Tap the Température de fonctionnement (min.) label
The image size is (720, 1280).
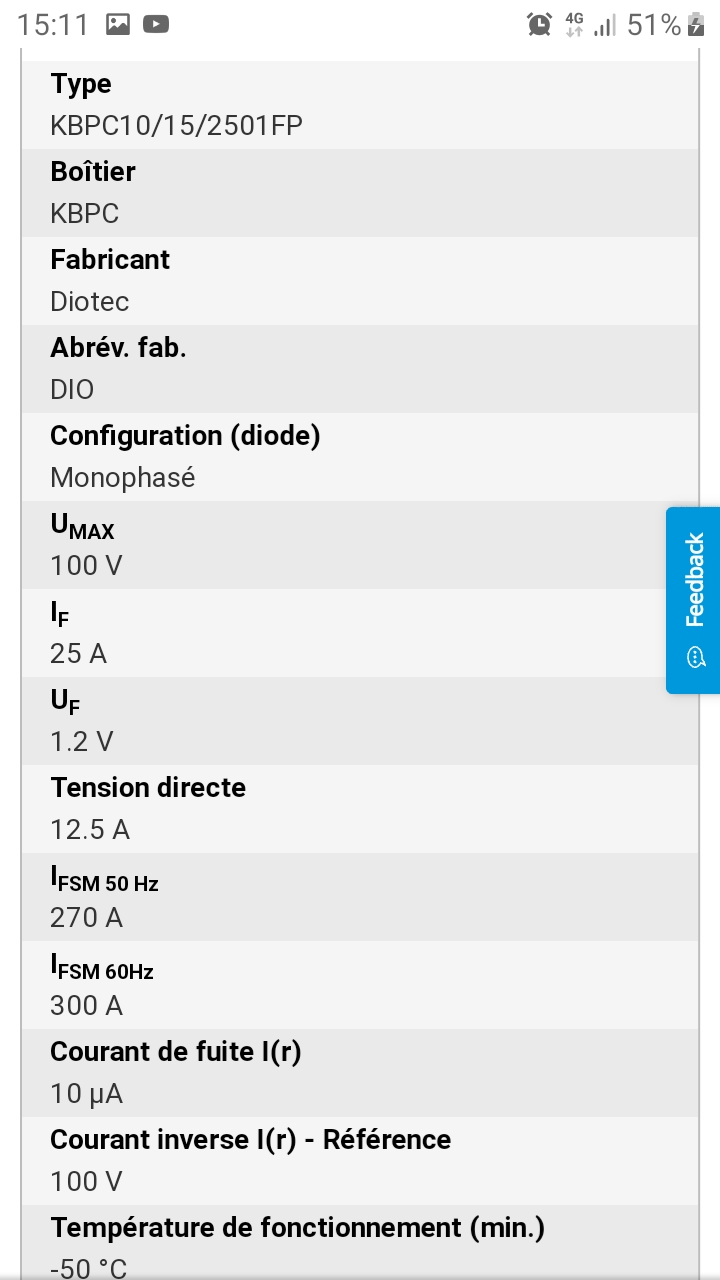click(297, 1227)
